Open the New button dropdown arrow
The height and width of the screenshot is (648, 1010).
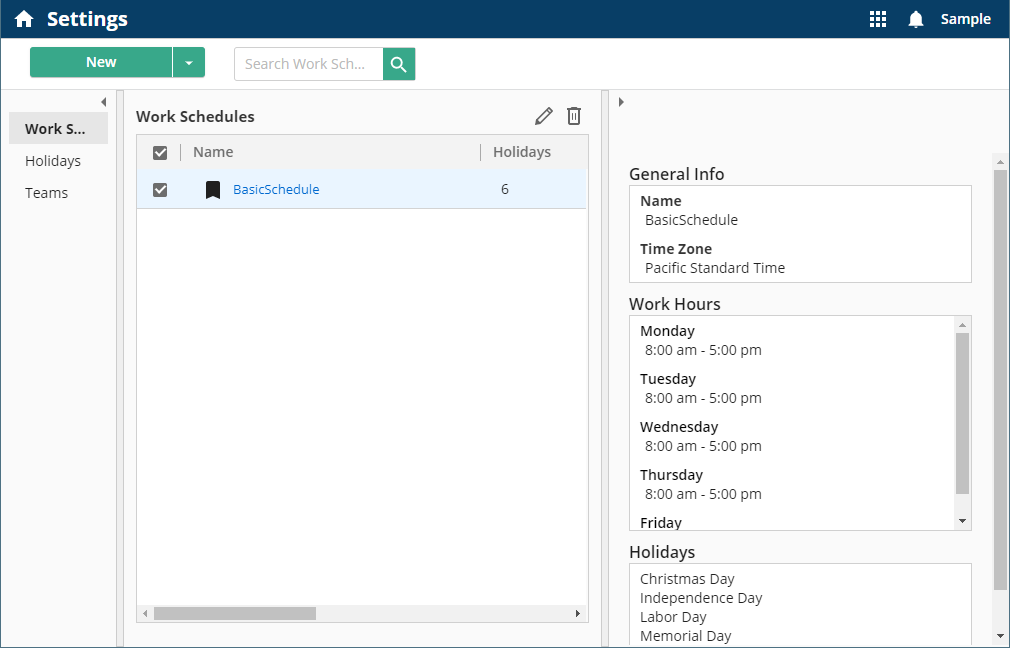[x=189, y=62]
